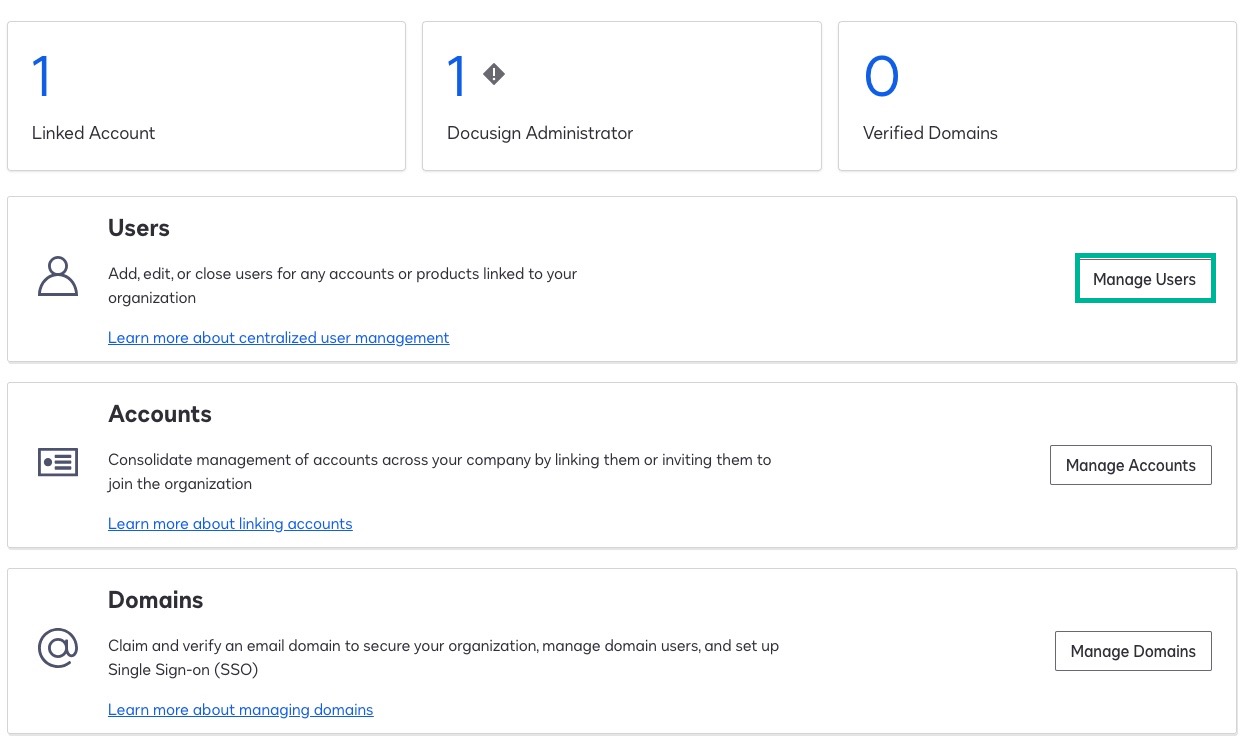Image resolution: width=1251 pixels, height=752 pixels.
Task: Click the Domains section heading
Action: 155,600
